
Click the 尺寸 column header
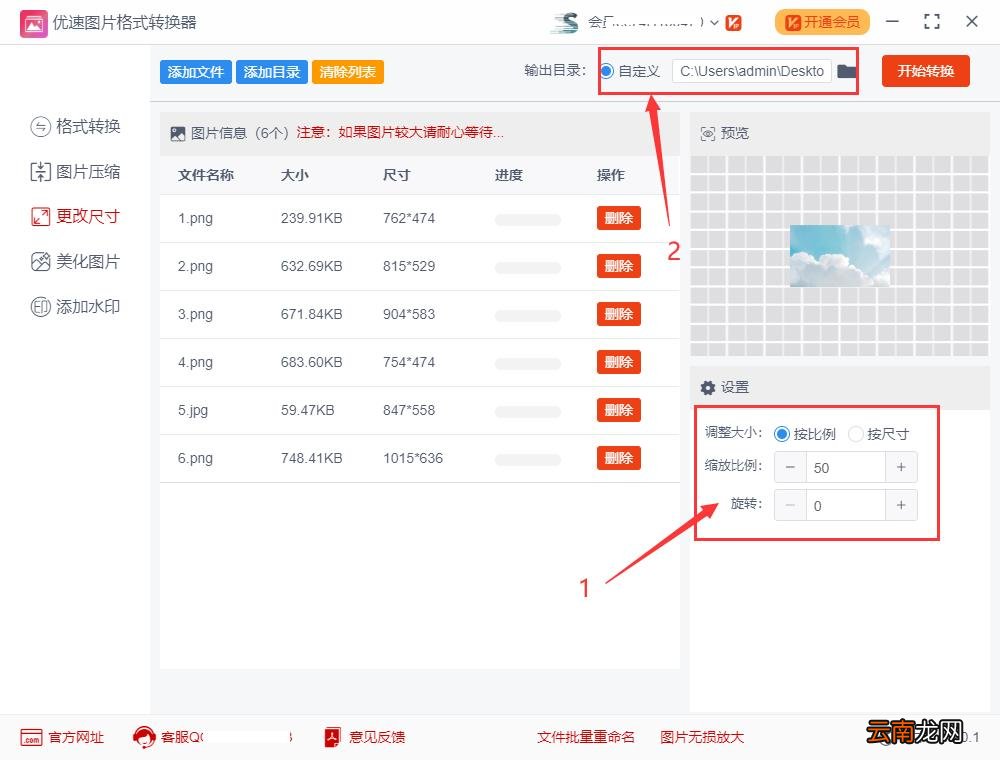pyautogui.click(x=397, y=175)
